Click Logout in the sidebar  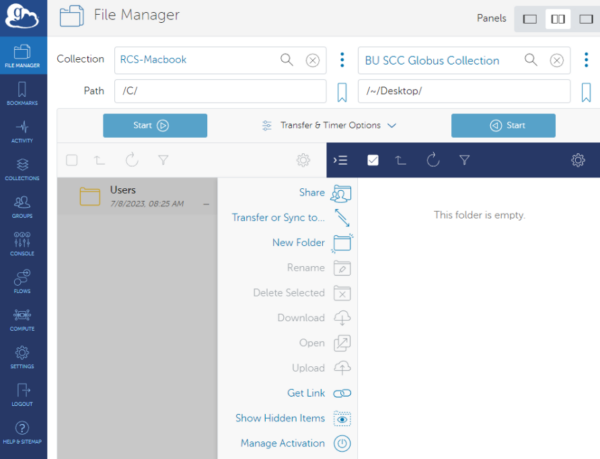pyautogui.click(x=22, y=395)
